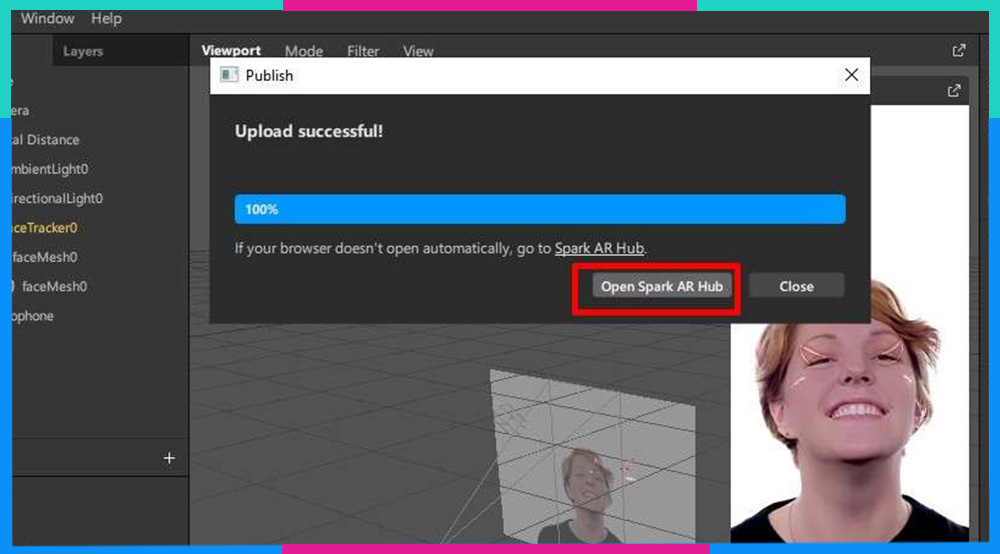Image resolution: width=1000 pixels, height=554 pixels.
Task: Select the Camera scene item
Action: [20, 110]
